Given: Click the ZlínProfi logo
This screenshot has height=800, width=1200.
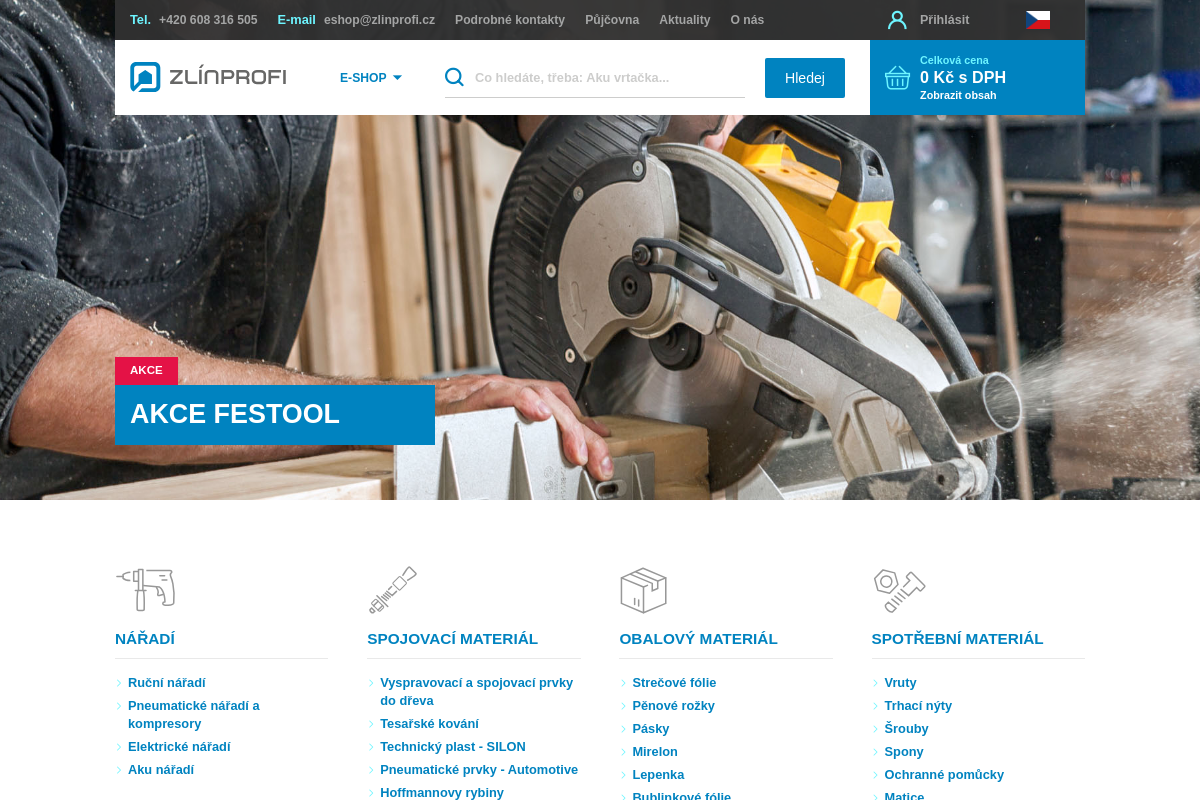Looking at the screenshot, I should [208, 77].
